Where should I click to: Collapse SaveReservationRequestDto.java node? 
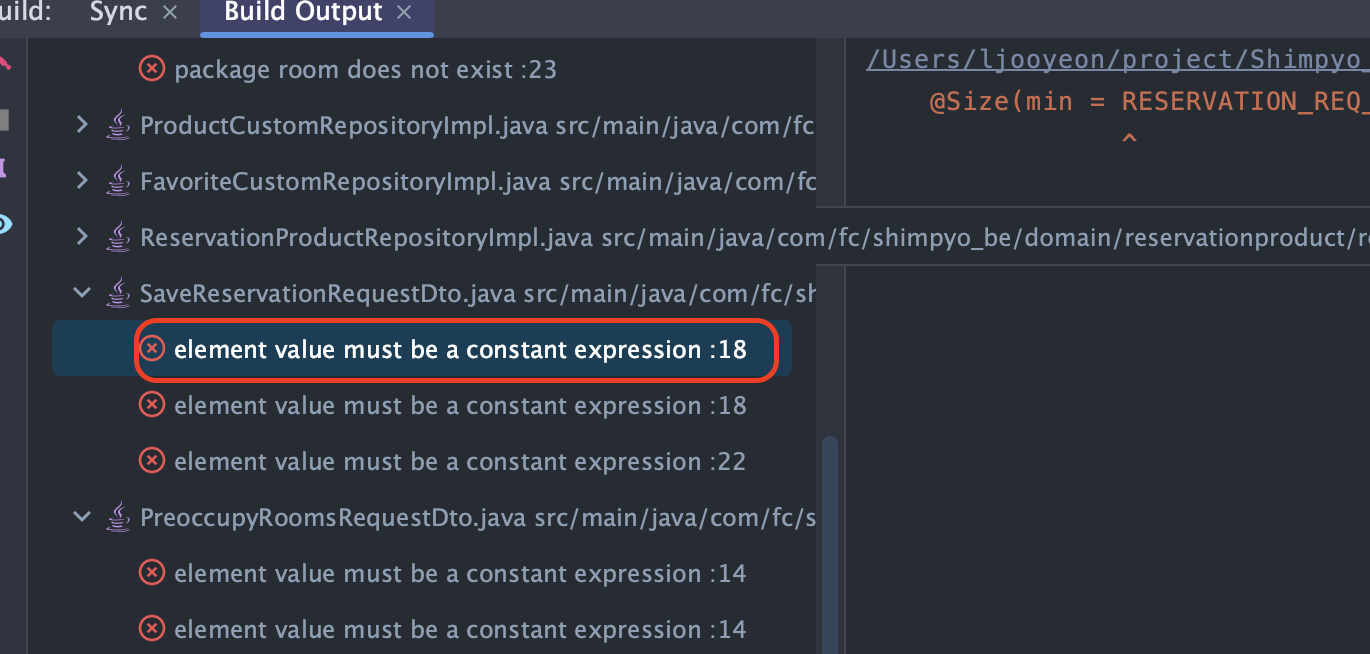83,293
